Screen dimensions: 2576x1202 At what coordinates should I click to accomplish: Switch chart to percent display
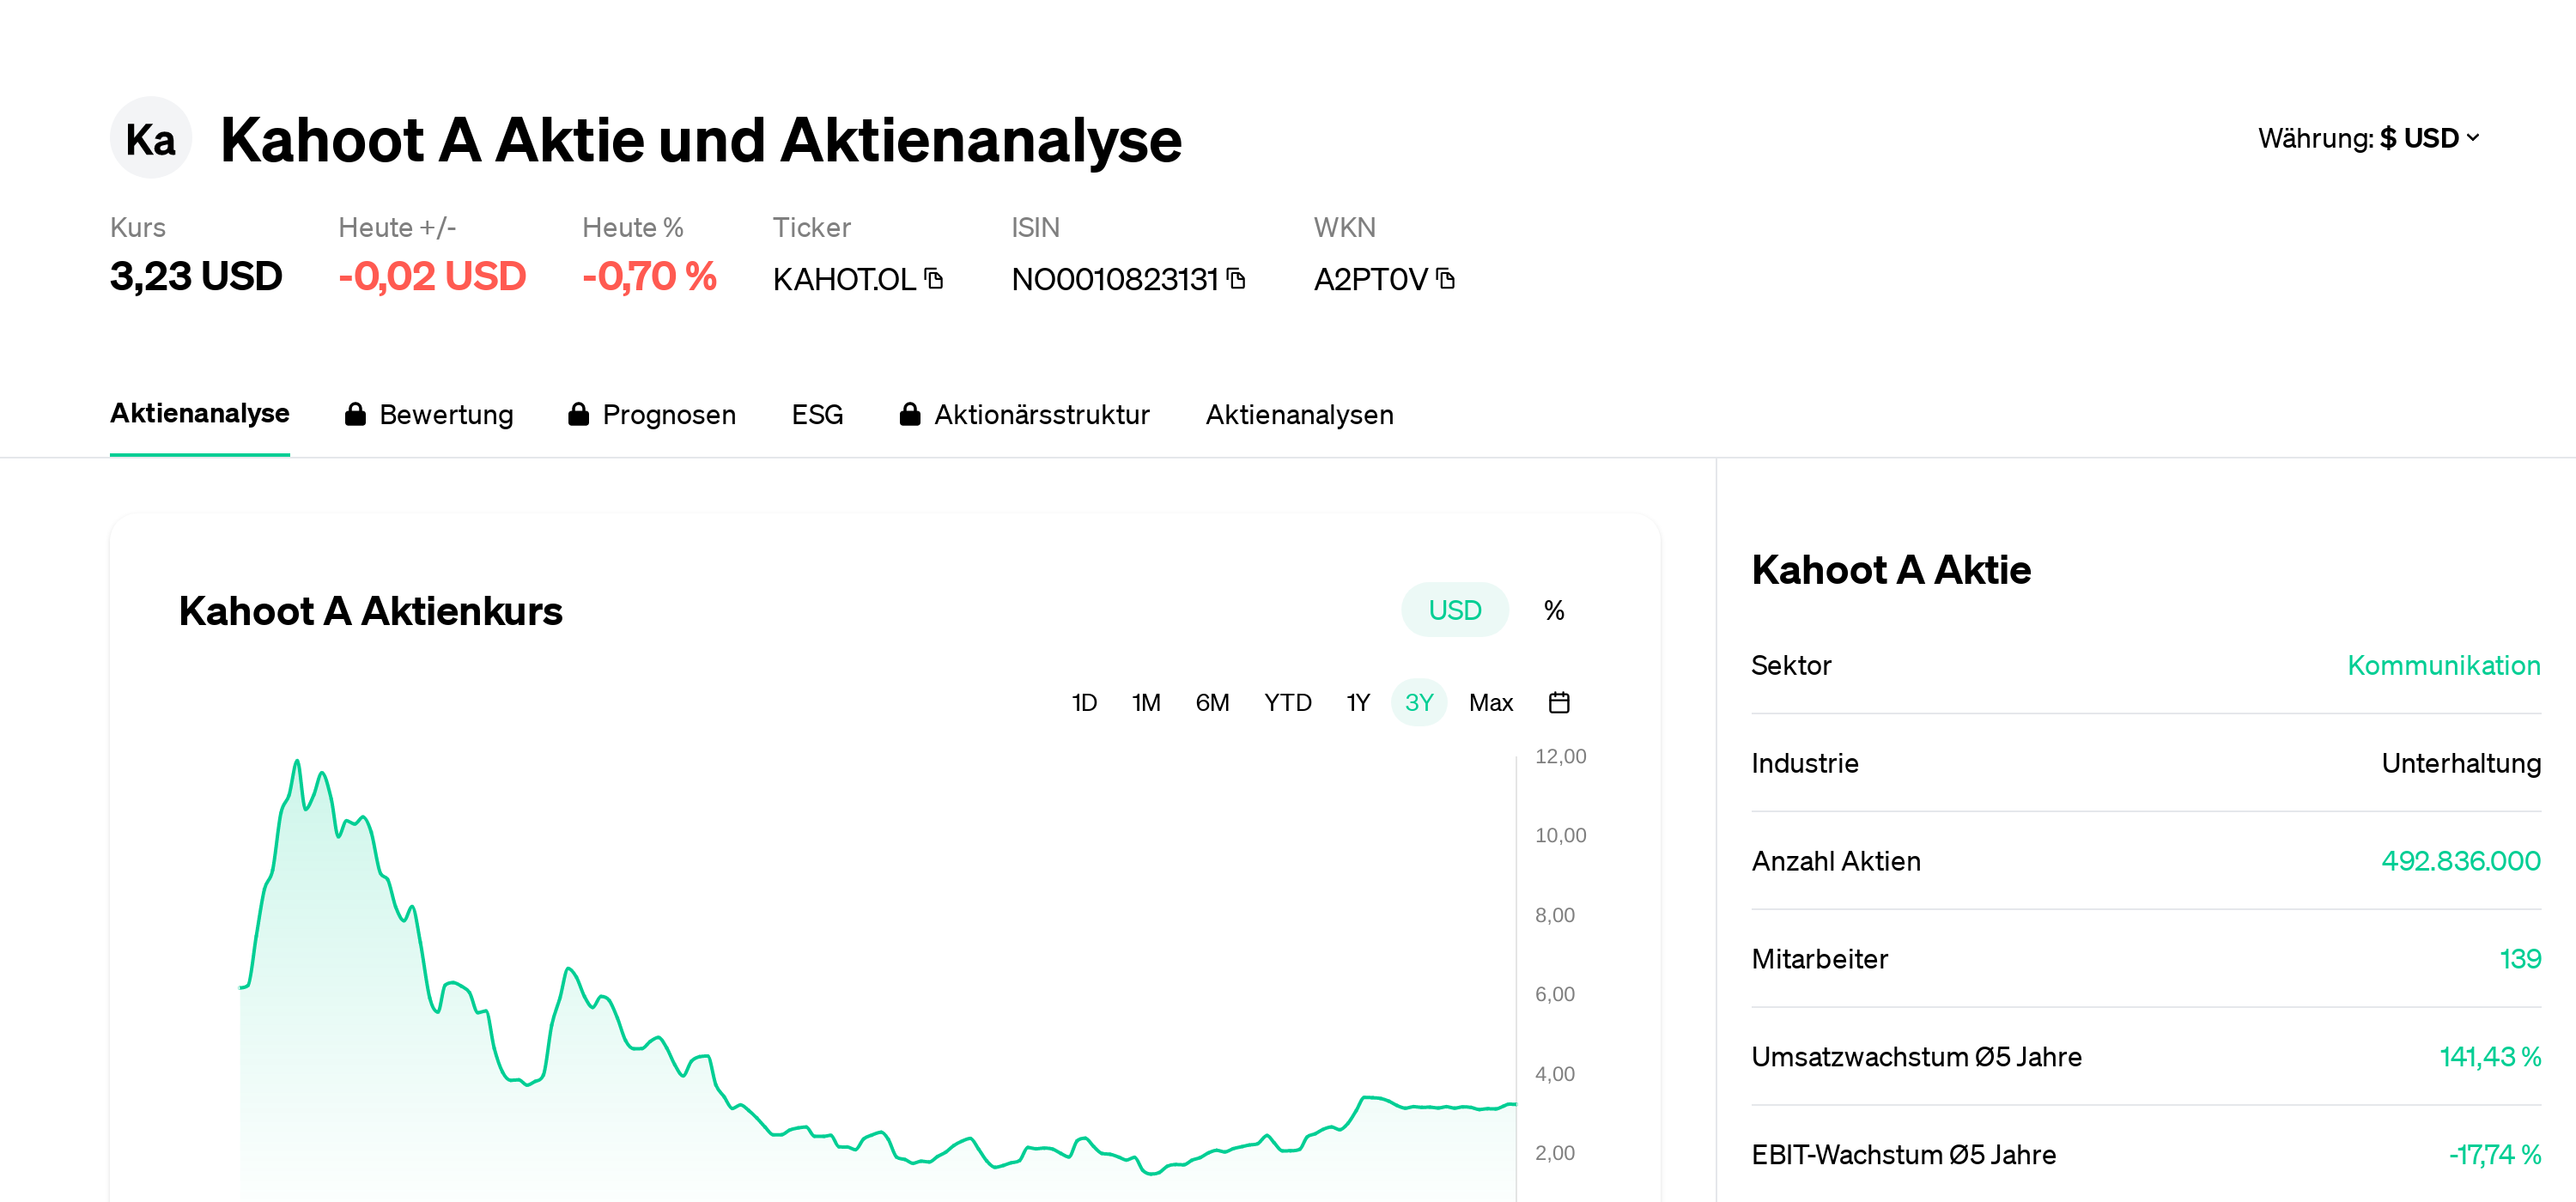[x=1553, y=610]
